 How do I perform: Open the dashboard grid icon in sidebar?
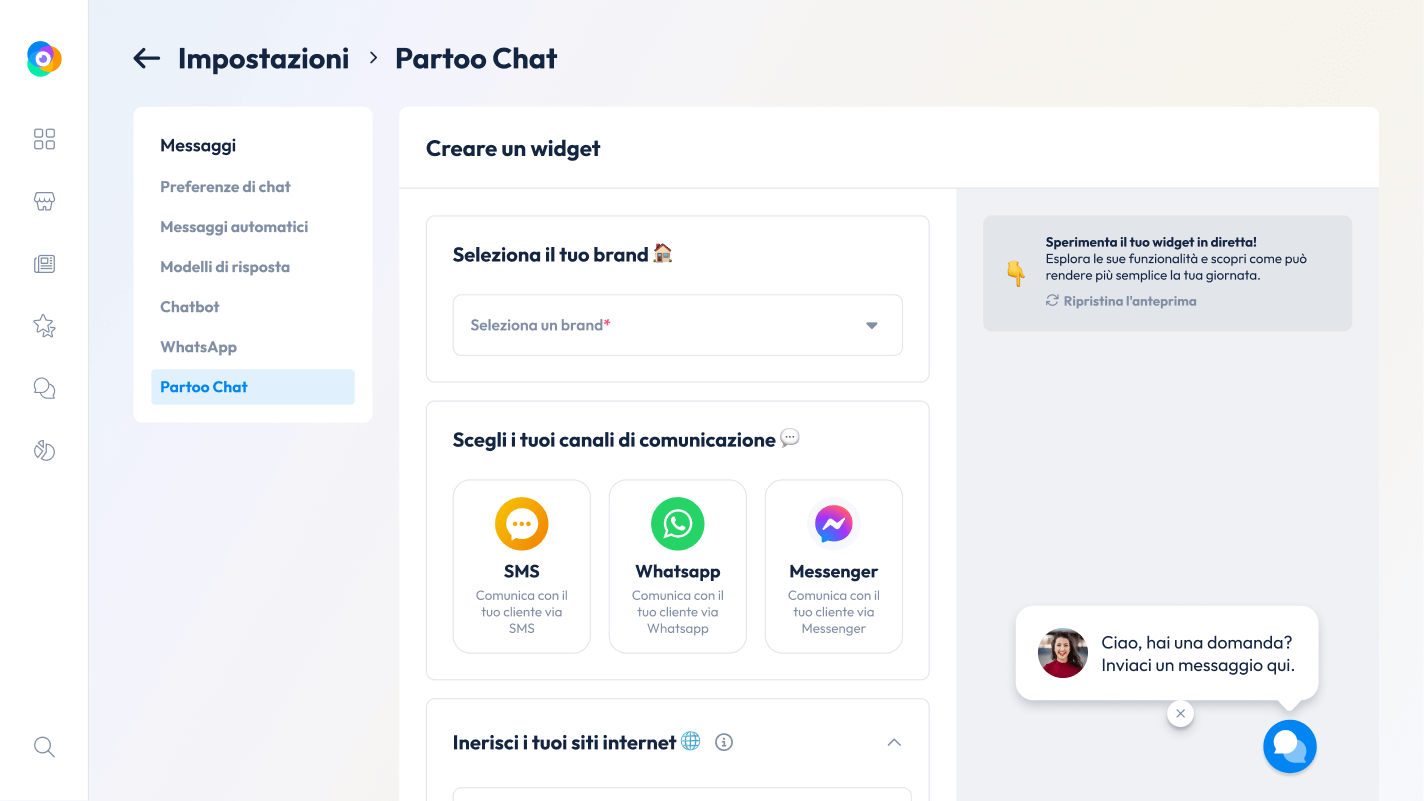[x=44, y=139]
